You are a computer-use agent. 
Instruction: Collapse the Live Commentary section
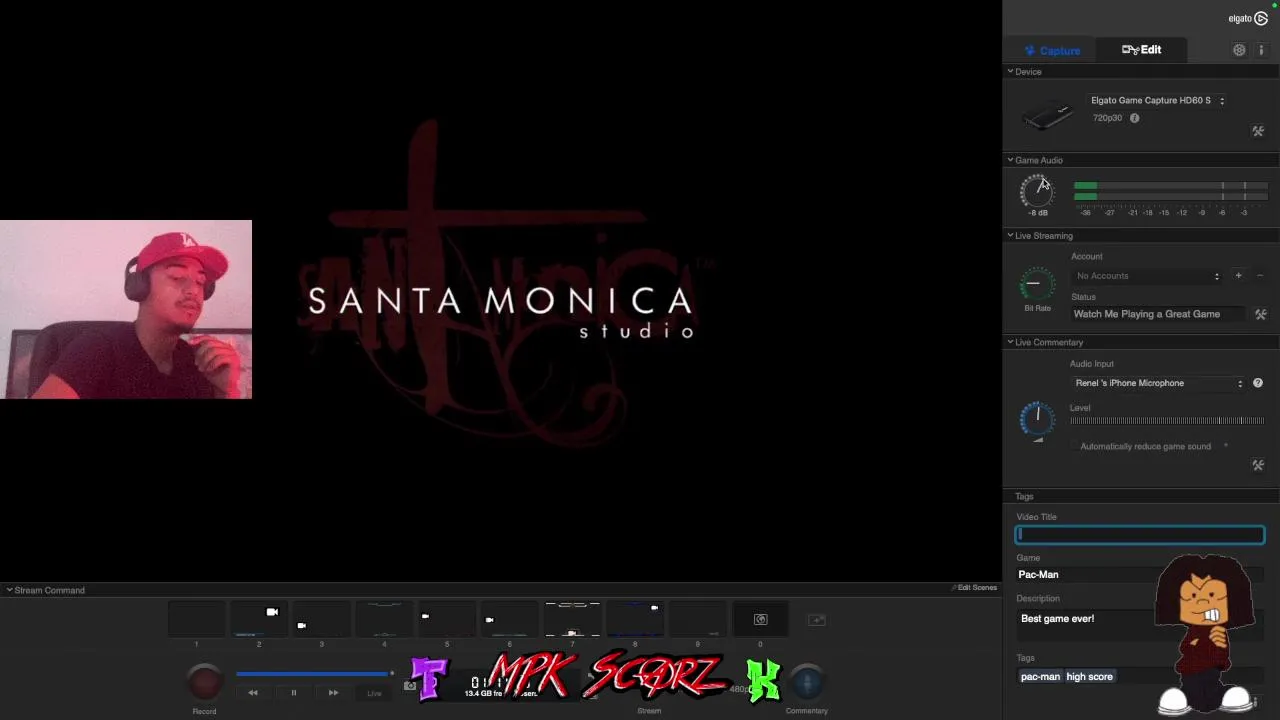1010,342
